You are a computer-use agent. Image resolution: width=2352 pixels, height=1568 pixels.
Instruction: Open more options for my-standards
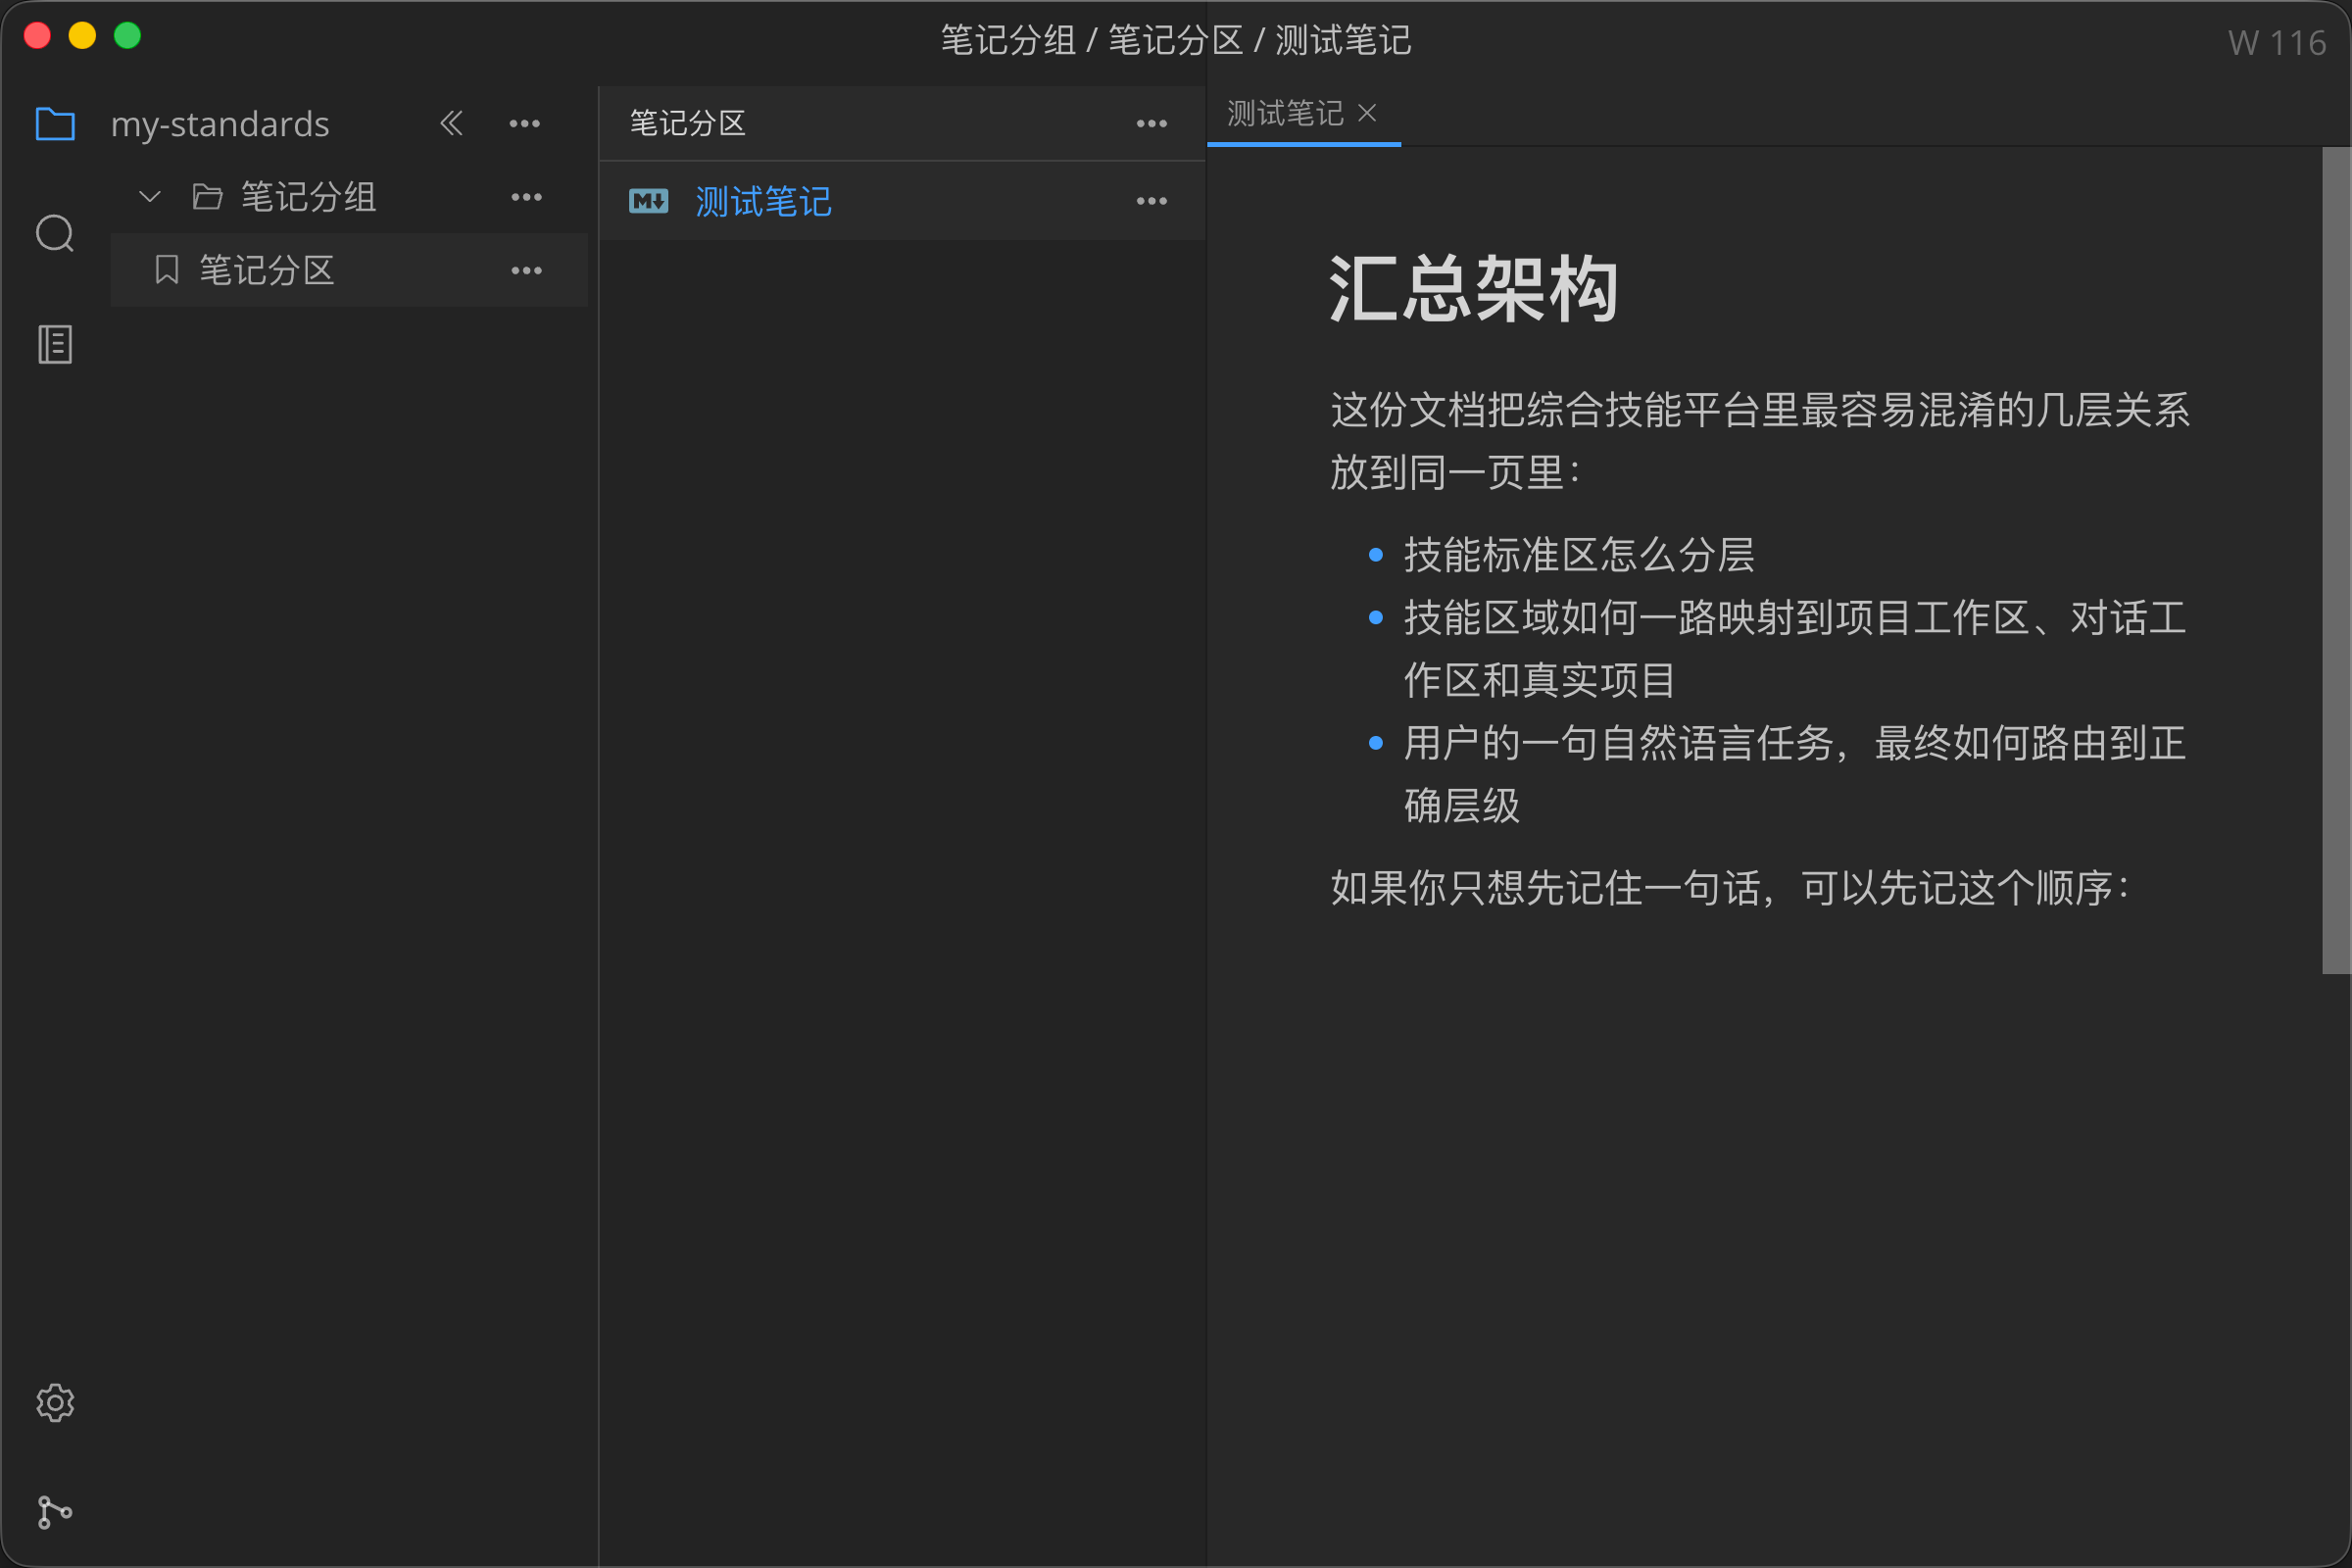pyautogui.click(x=525, y=124)
